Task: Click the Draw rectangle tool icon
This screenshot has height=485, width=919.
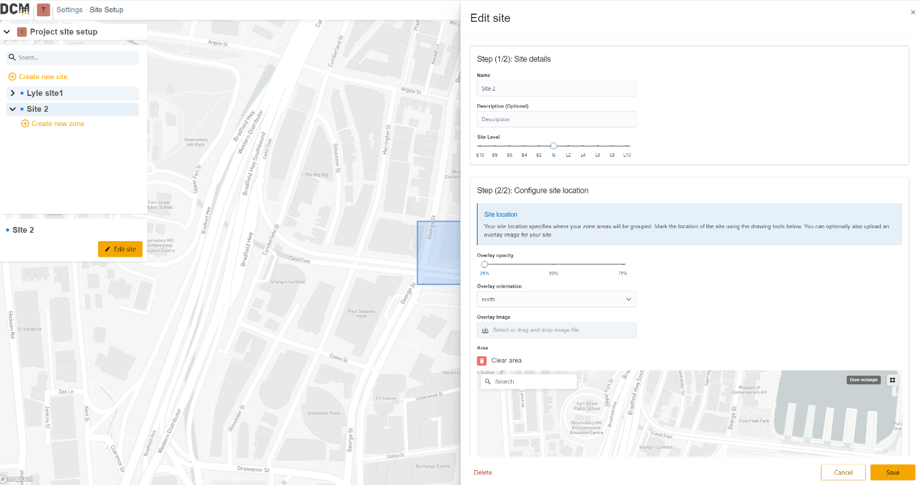Action: point(892,380)
